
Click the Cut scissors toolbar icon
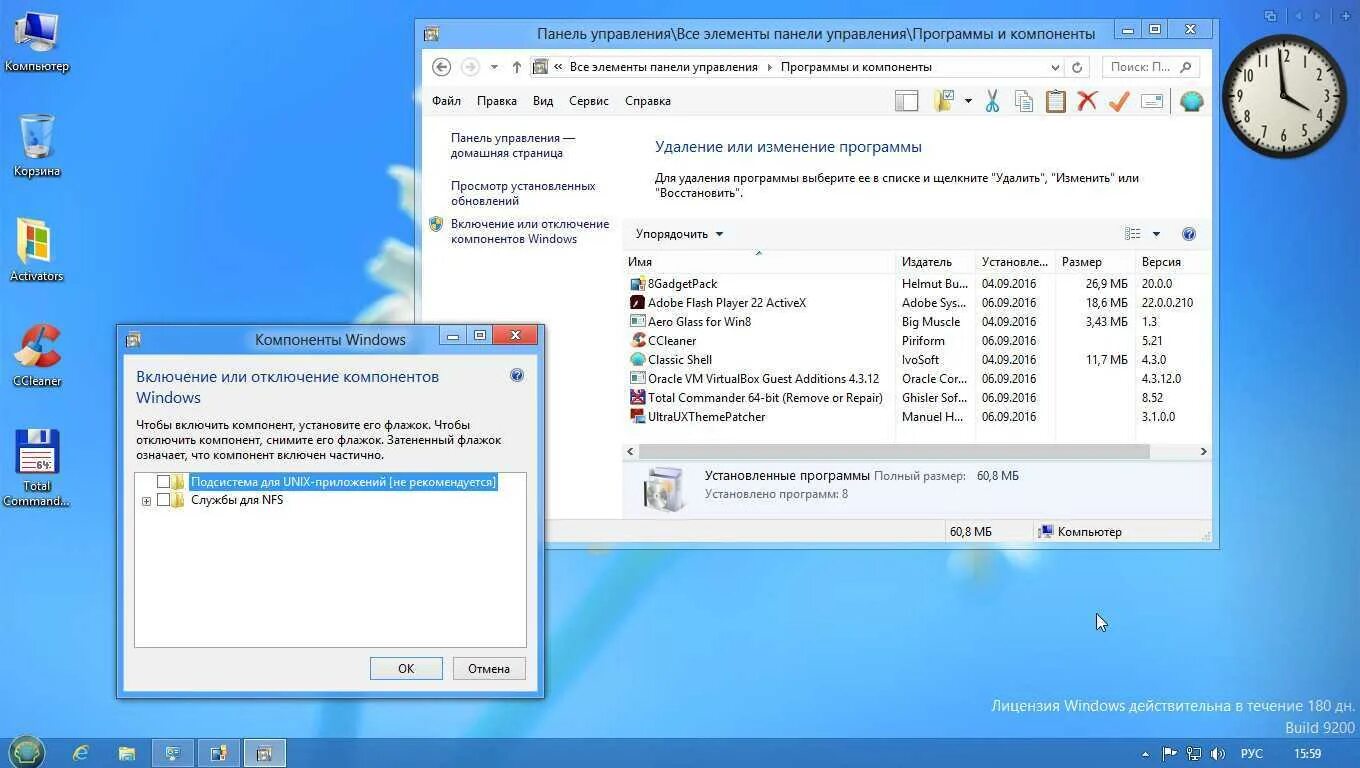point(992,101)
